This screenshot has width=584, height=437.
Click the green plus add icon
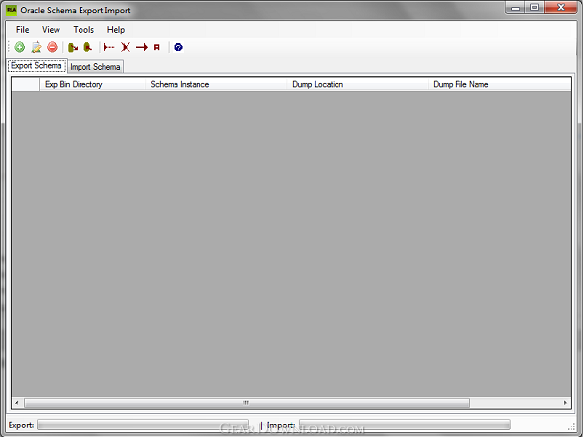[x=20, y=47]
